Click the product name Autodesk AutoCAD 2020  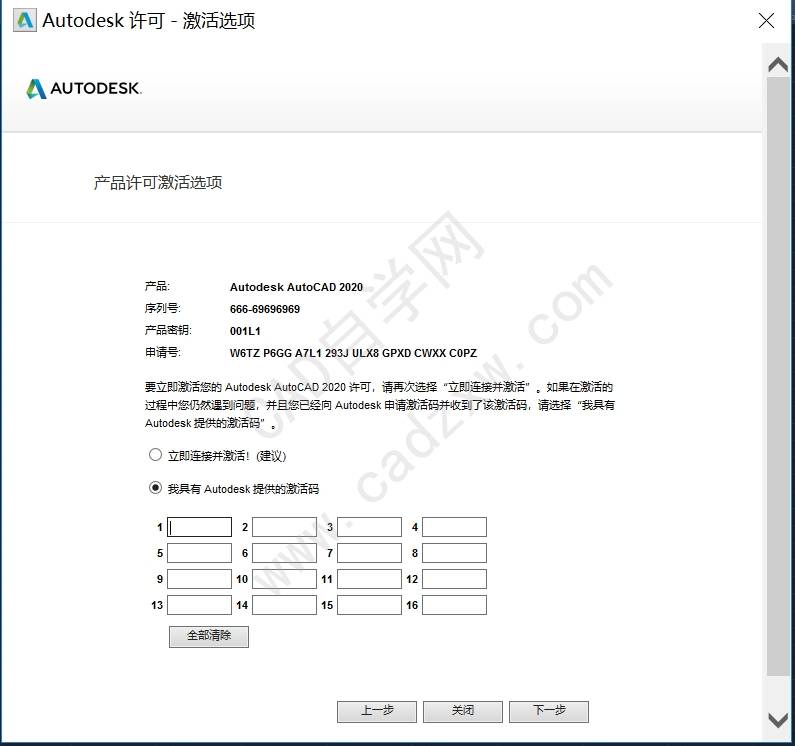click(296, 287)
